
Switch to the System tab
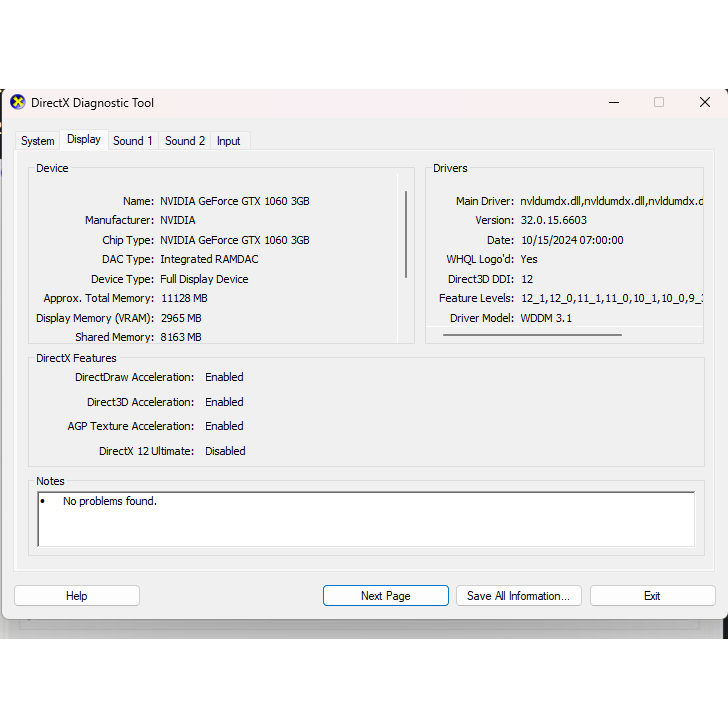(x=38, y=141)
